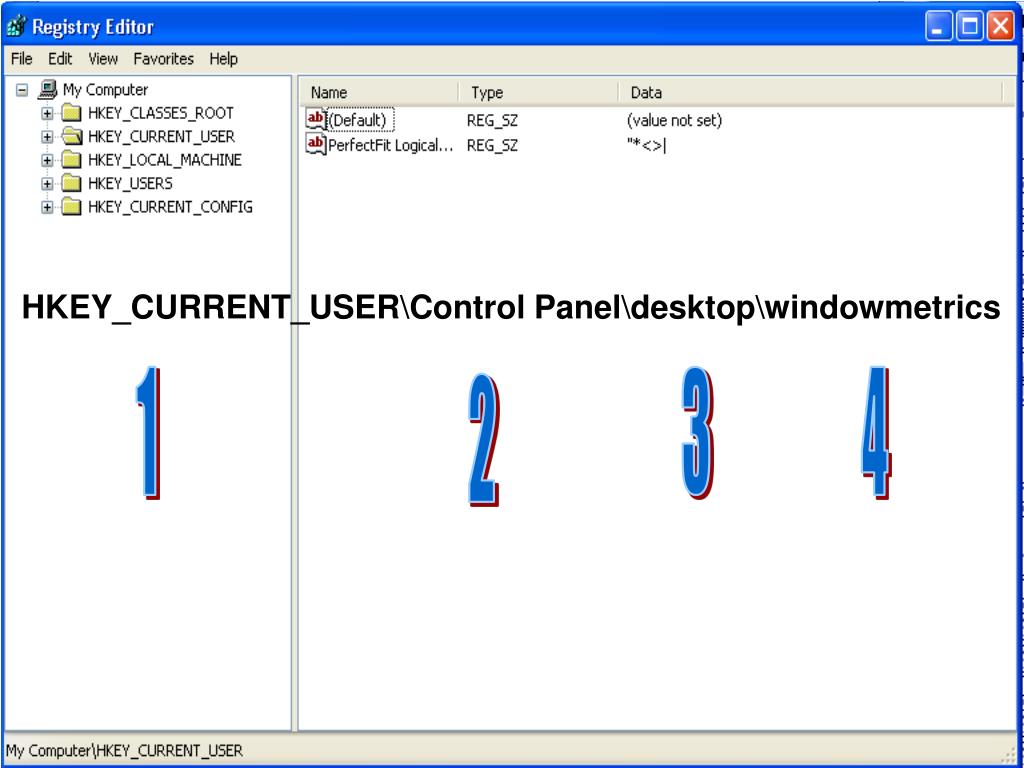This screenshot has width=1024, height=768.
Task: Maximize the Registry Editor window
Action: pos(970,27)
